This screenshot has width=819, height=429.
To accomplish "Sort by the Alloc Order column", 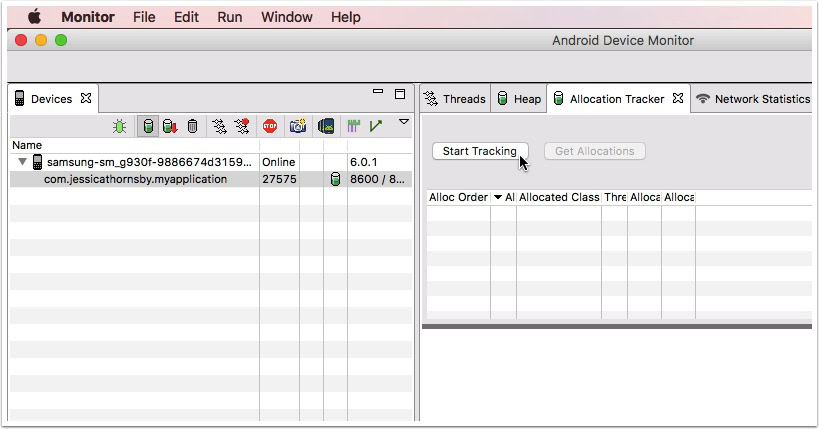I will pyautogui.click(x=458, y=198).
